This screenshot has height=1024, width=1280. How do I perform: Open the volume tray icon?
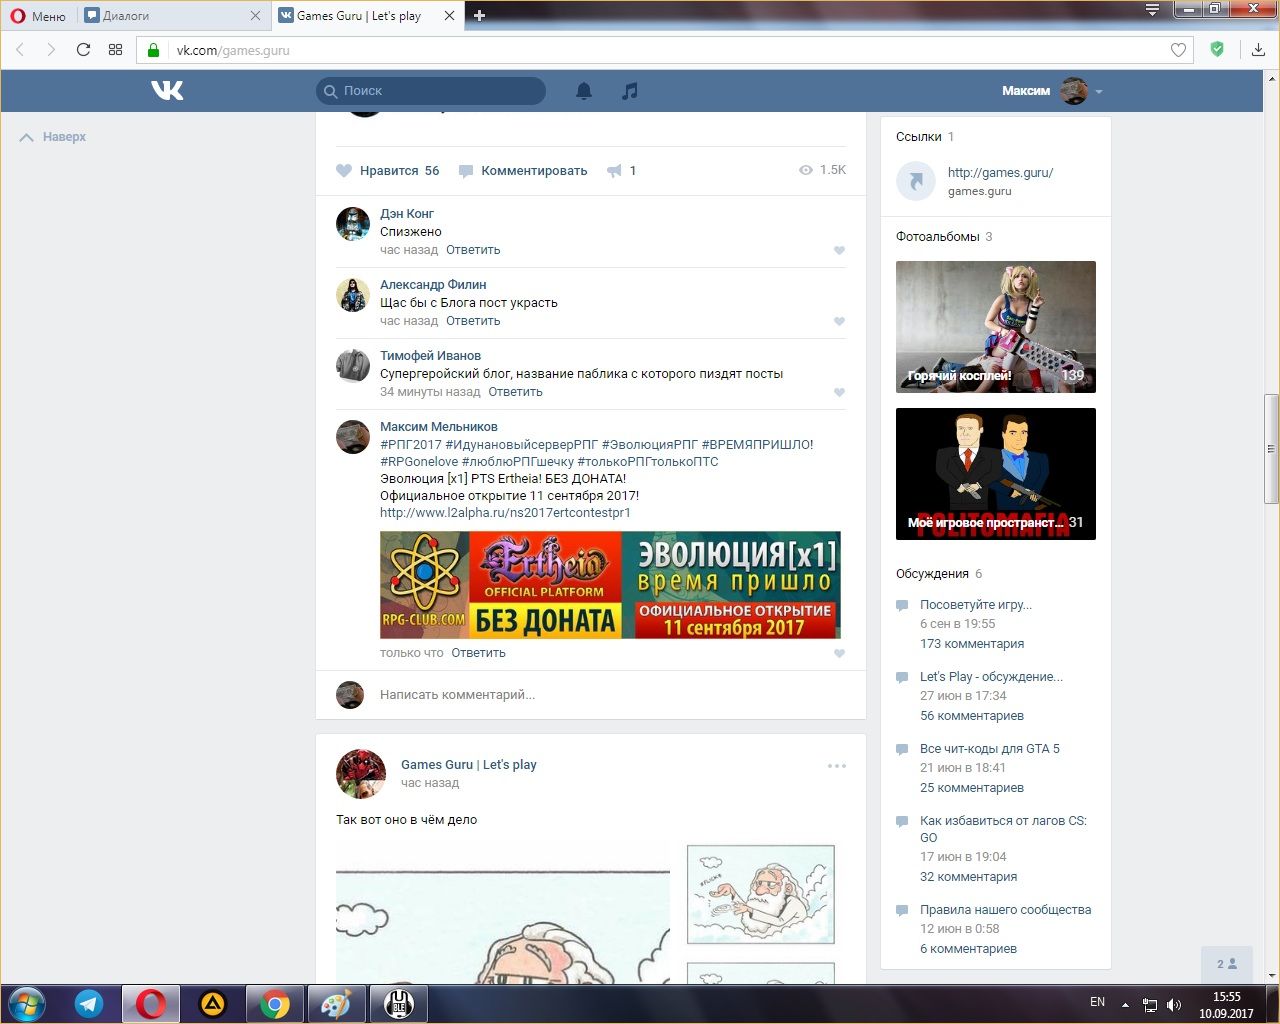coord(1174,1004)
